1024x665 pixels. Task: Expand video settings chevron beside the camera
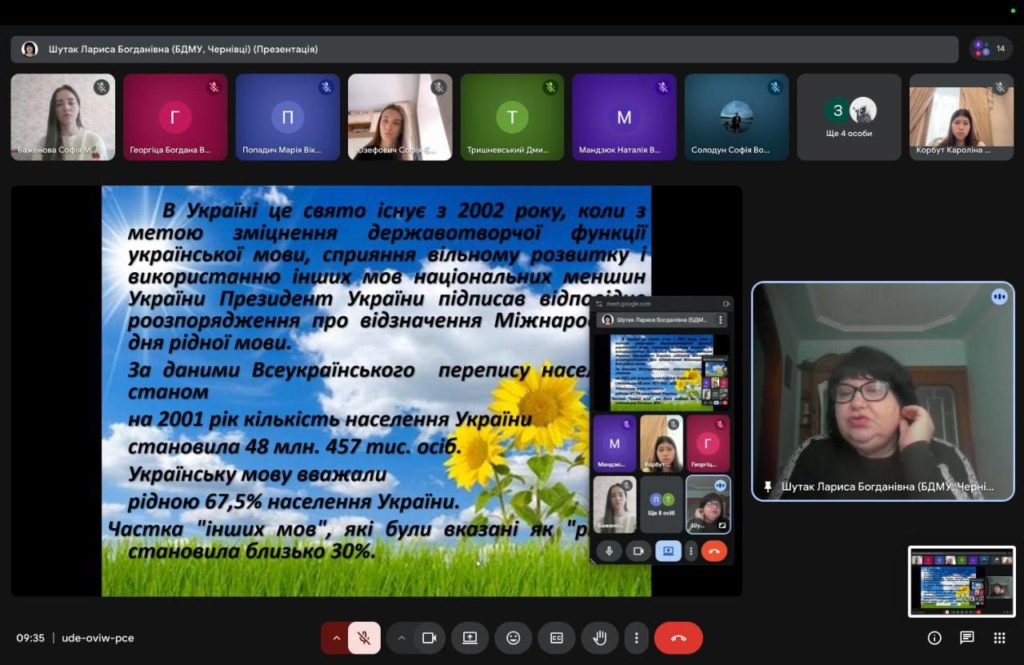[401, 638]
